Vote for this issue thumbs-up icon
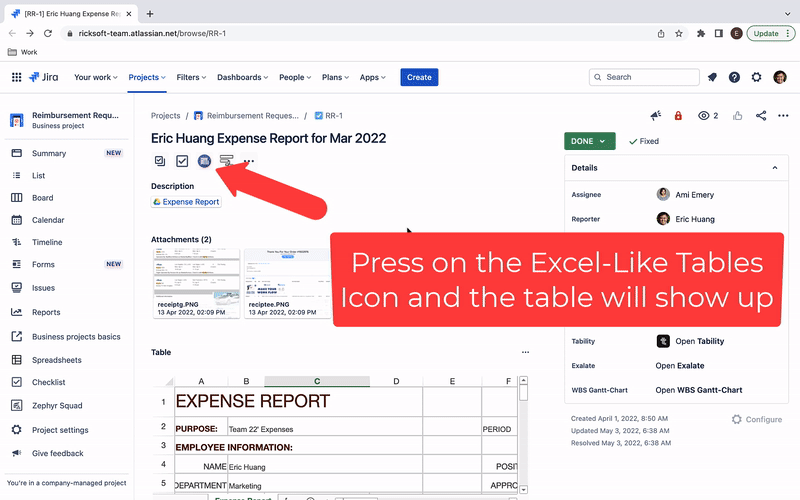The width and height of the screenshot is (800, 500). point(737,116)
